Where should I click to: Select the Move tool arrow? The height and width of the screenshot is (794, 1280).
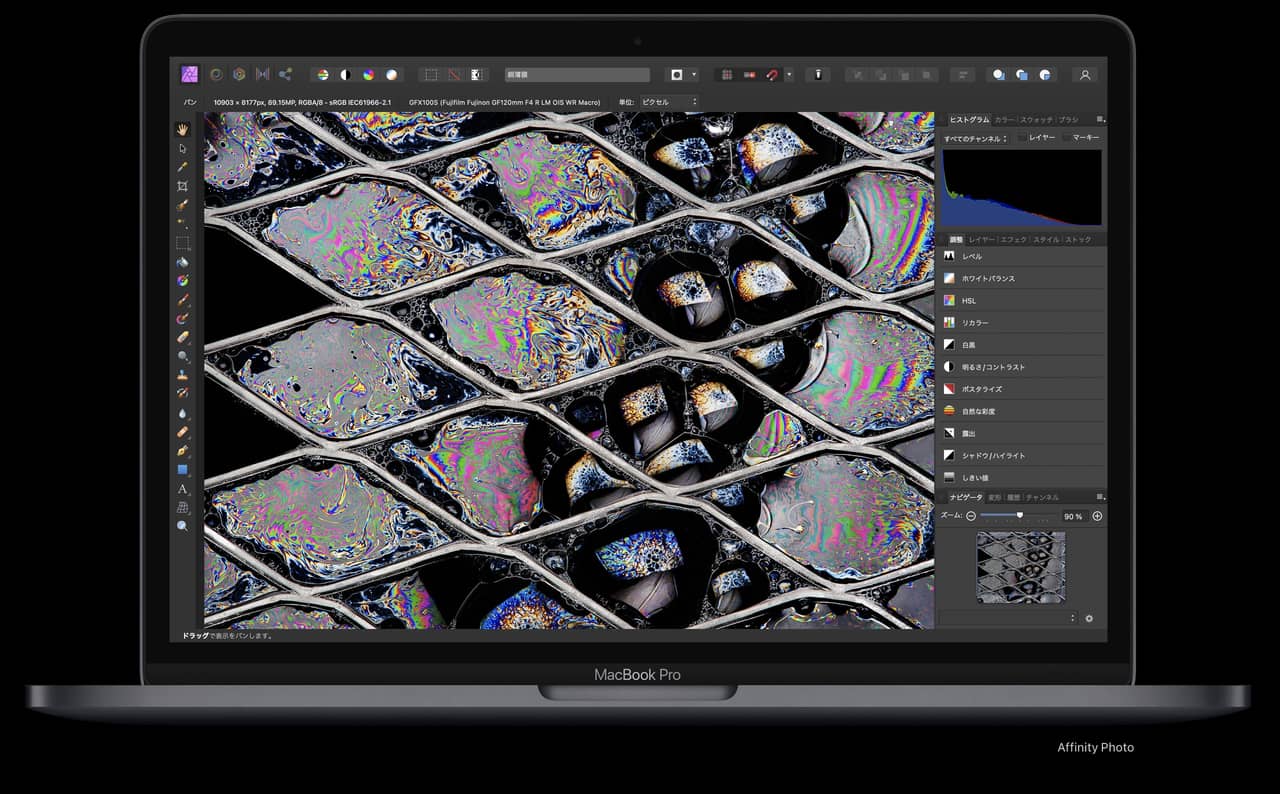click(183, 148)
